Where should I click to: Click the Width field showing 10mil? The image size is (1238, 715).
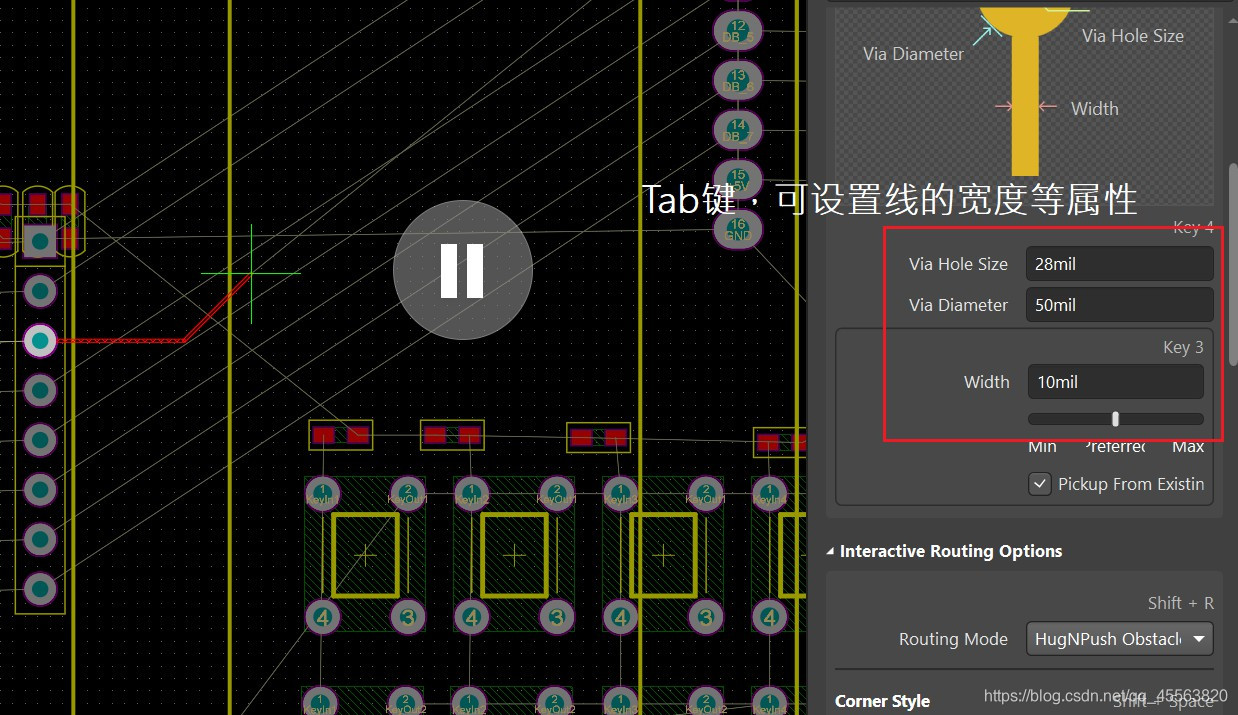click(1115, 382)
